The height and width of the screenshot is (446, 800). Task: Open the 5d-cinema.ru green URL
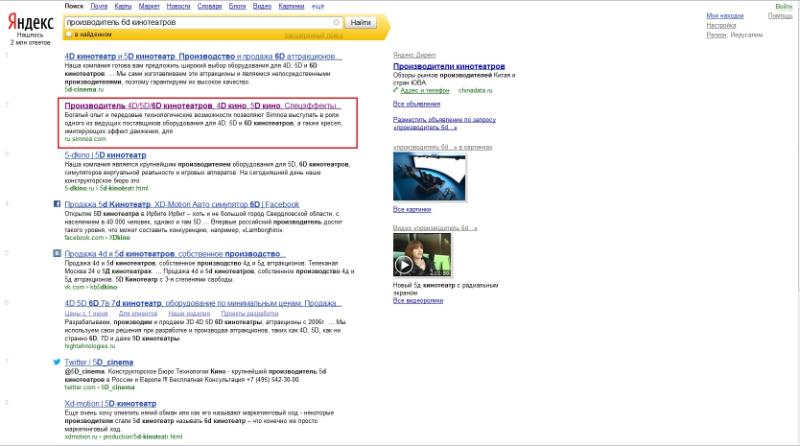84,89
